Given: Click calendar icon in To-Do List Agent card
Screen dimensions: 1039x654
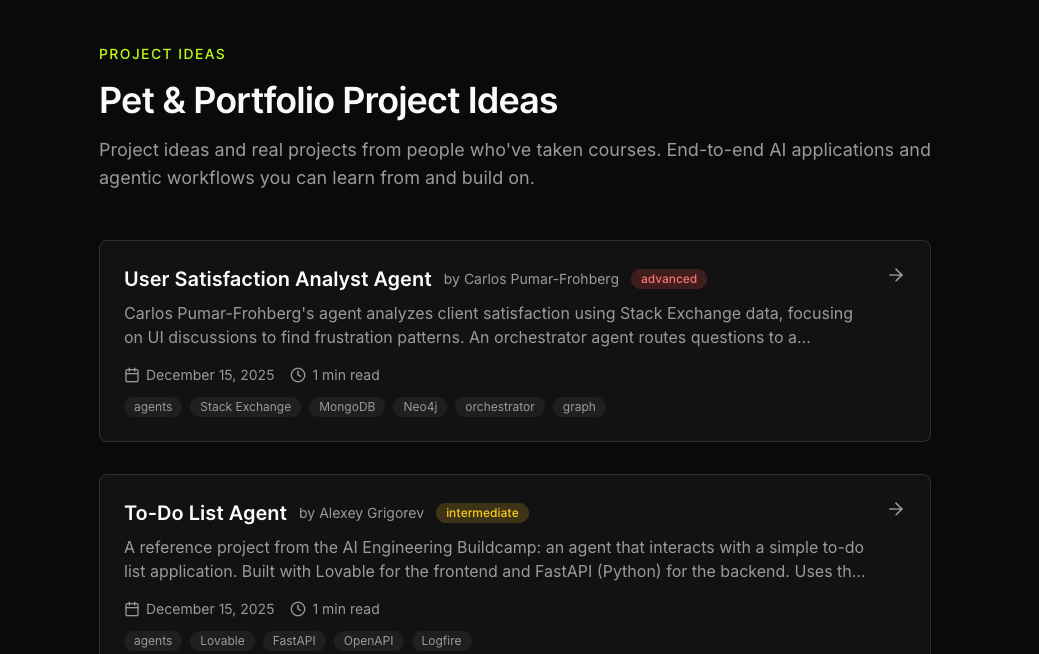Looking at the screenshot, I should pyautogui.click(x=132, y=609).
